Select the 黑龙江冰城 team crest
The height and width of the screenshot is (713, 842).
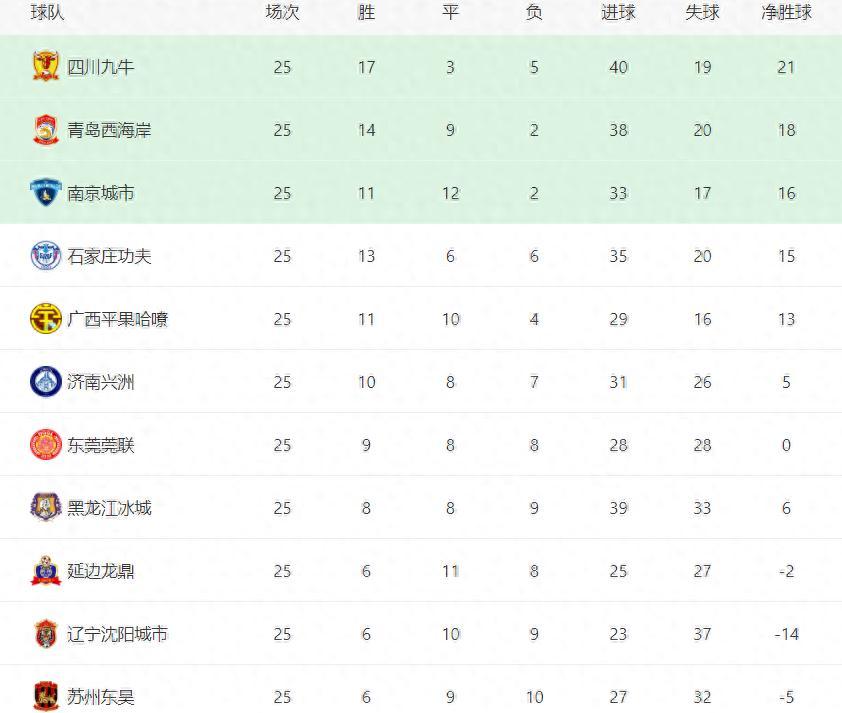pos(46,507)
